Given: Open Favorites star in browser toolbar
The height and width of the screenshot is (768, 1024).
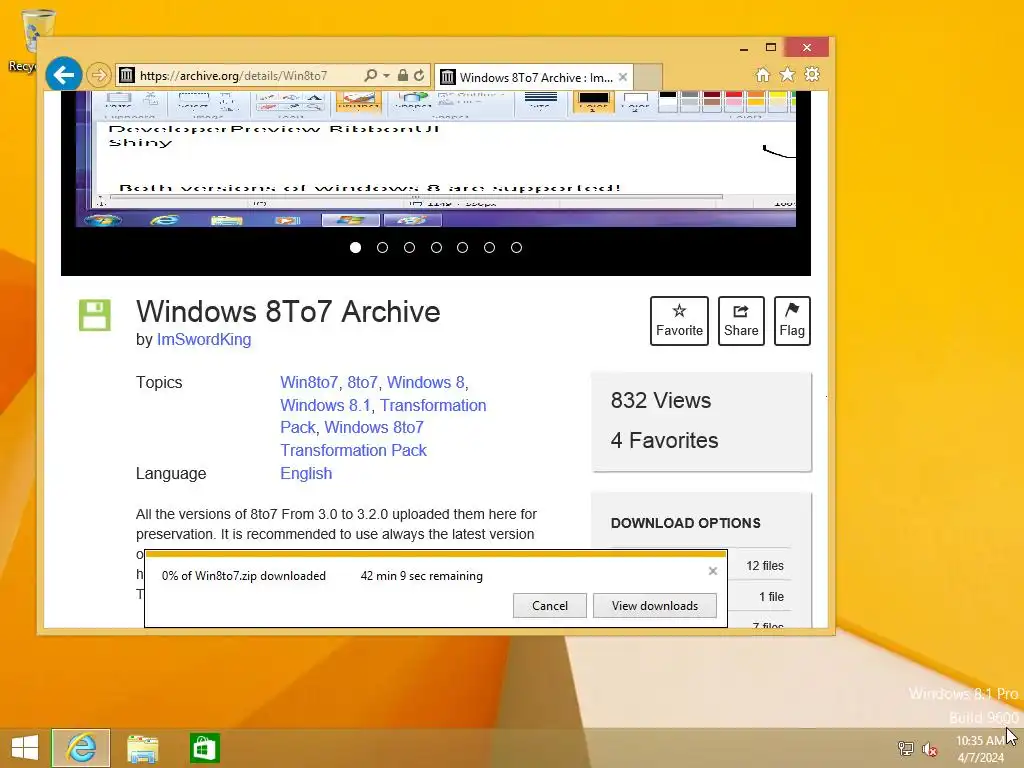Looking at the screenshot, I should [x=788, y=75].
